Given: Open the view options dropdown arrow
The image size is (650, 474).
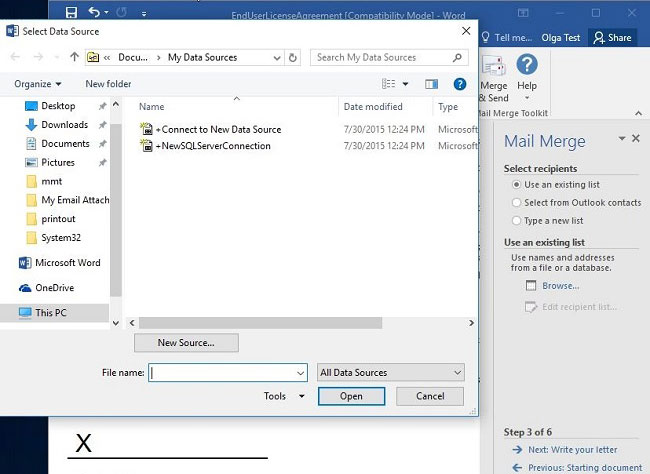Looking at the screenshot, I should click(x=405, y=84).
